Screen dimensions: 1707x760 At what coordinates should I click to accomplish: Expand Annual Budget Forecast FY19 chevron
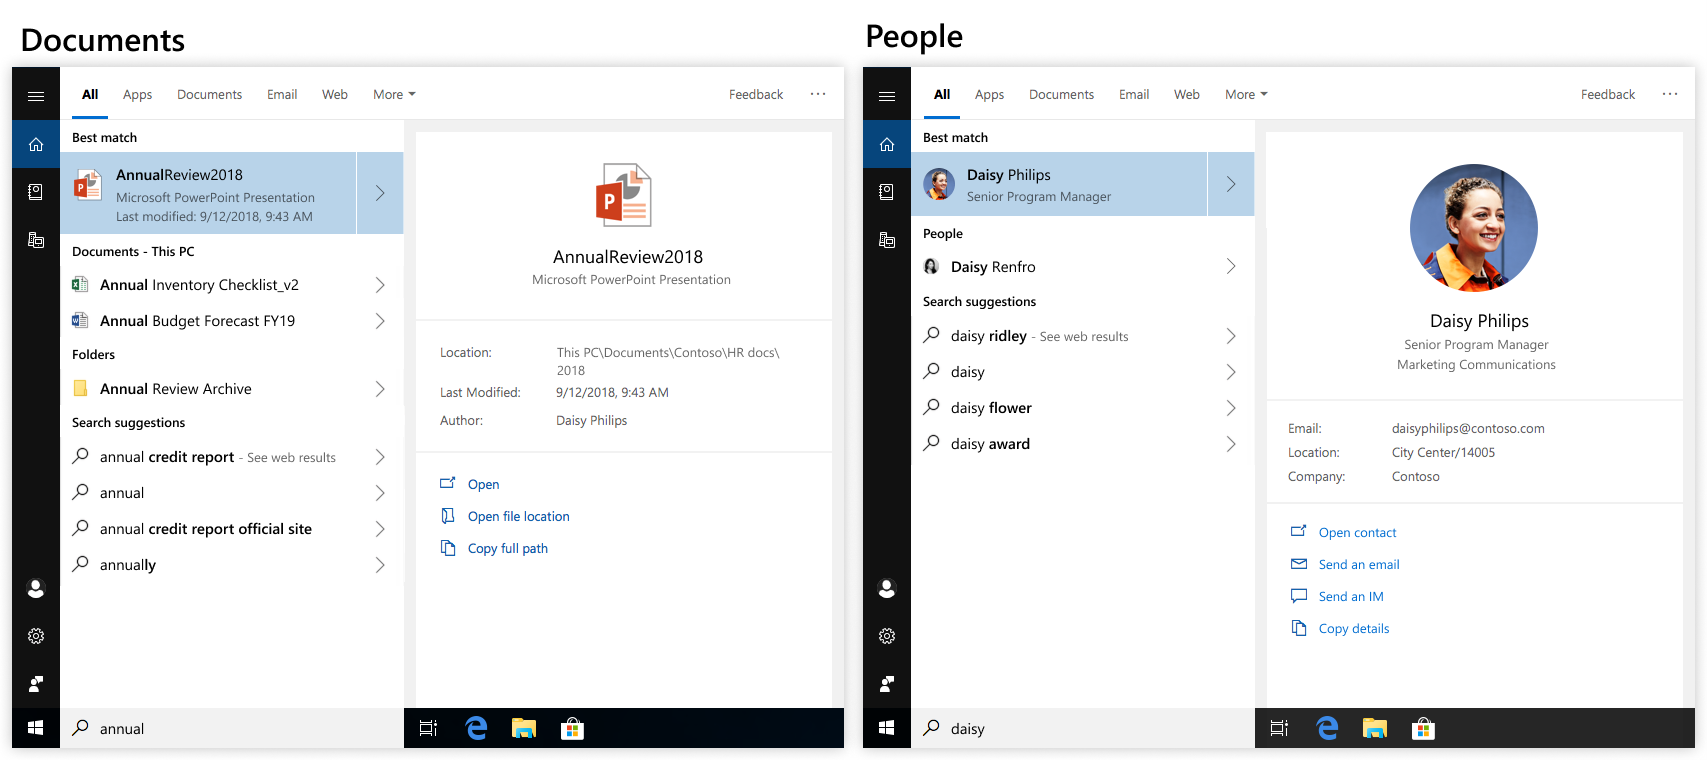[x=380, y=321]
